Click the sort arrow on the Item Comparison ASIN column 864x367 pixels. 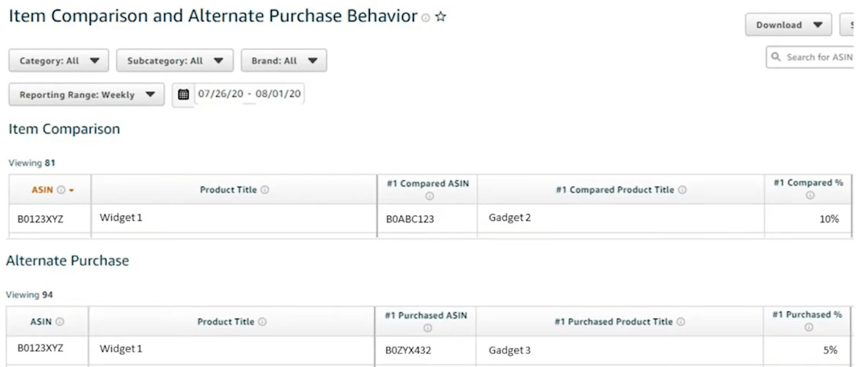71,190
